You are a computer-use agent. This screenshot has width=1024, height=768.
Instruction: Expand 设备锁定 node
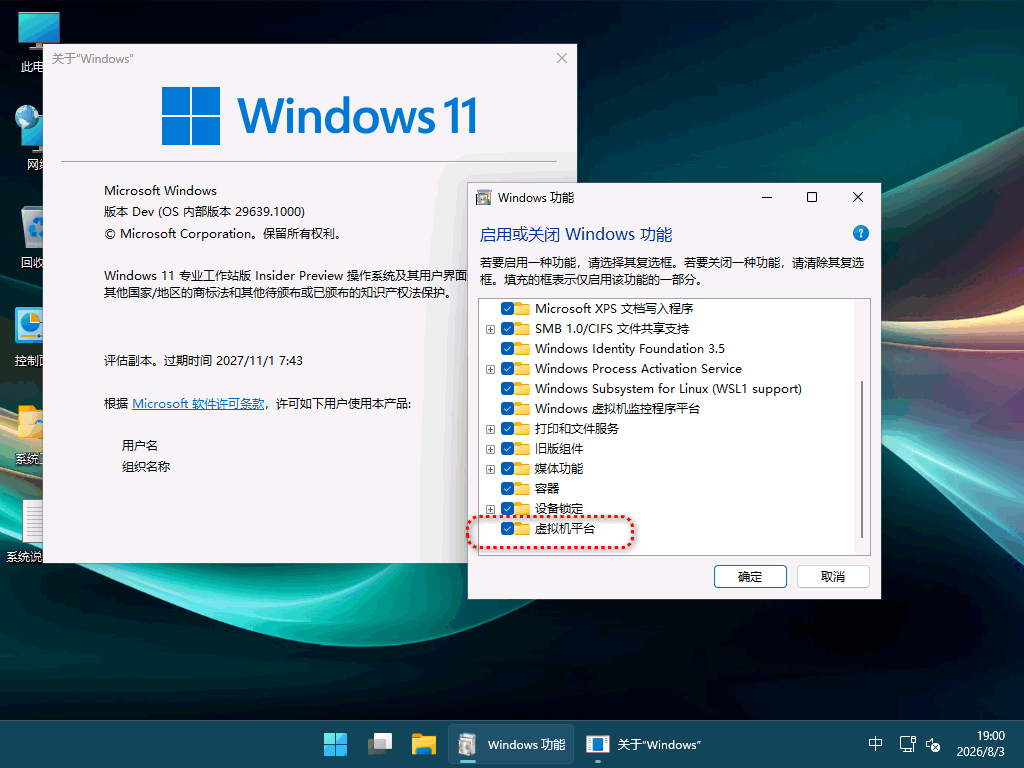[490, 509]
